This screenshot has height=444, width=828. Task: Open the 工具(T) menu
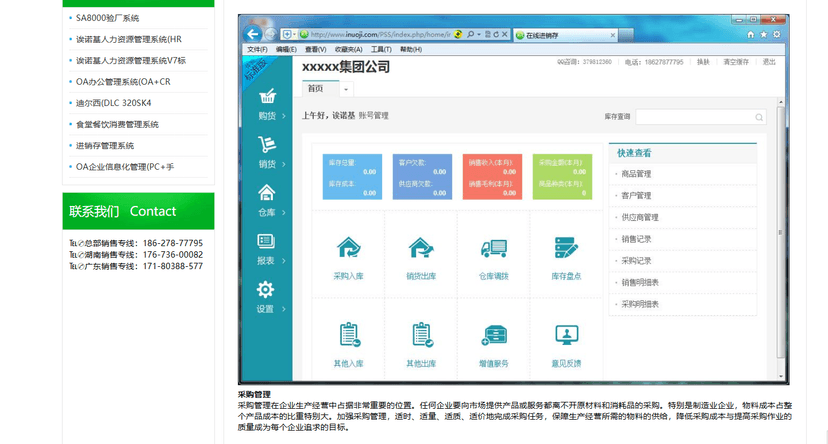point(381,49)
